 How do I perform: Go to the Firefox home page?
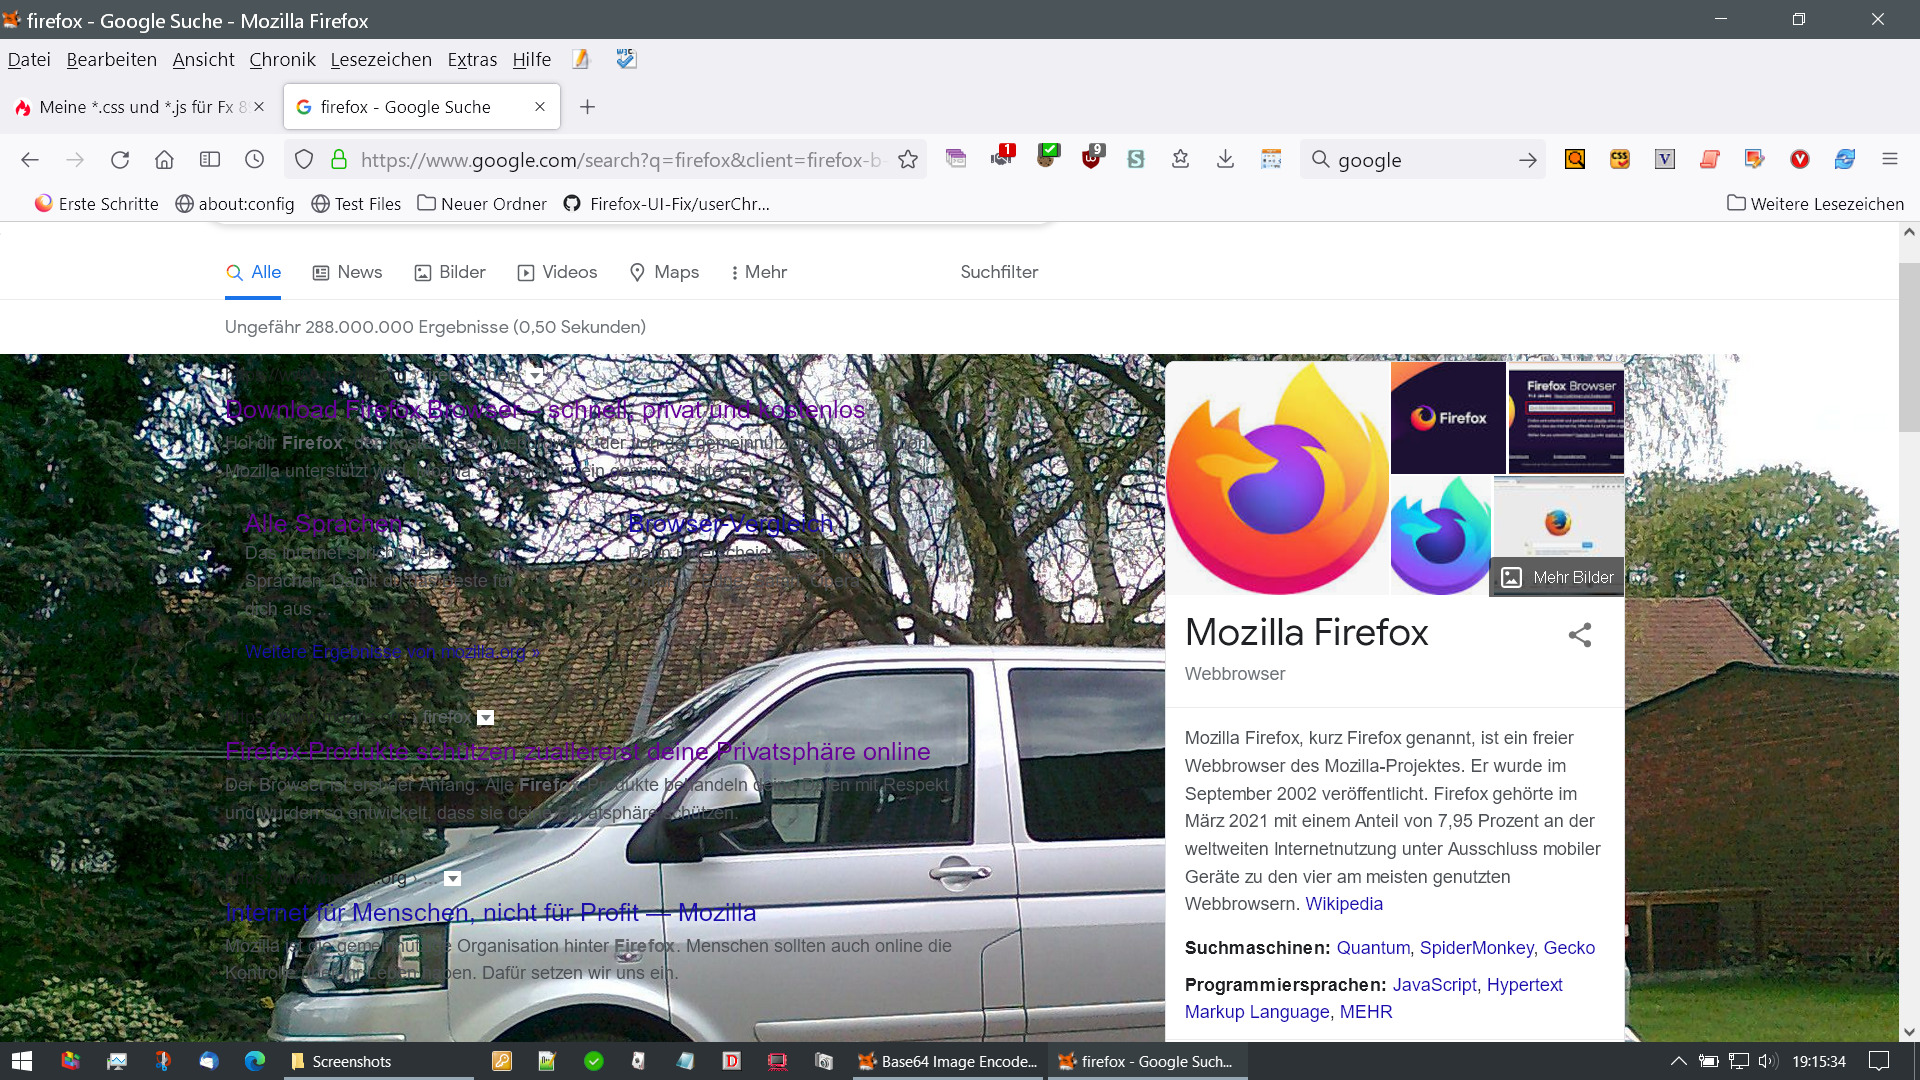(164, 160)
